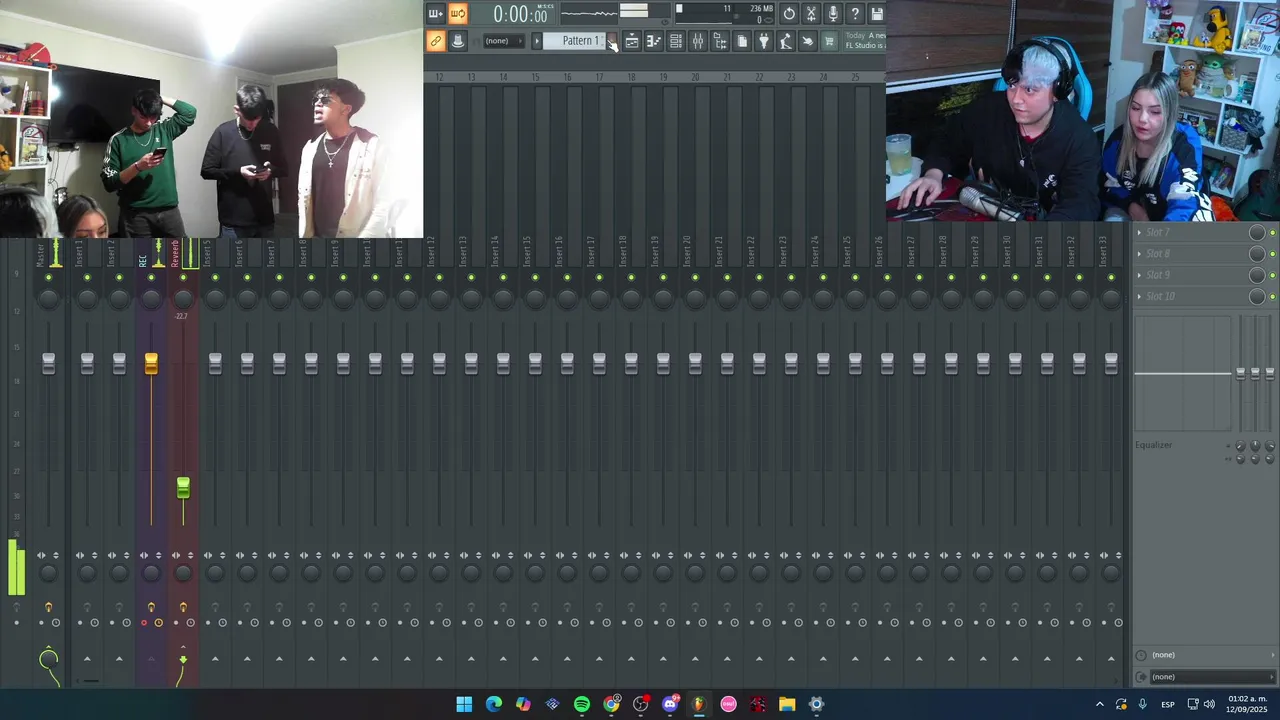Mute the Master track green light
Viewport: 1280px width, 720px height.
48,278
